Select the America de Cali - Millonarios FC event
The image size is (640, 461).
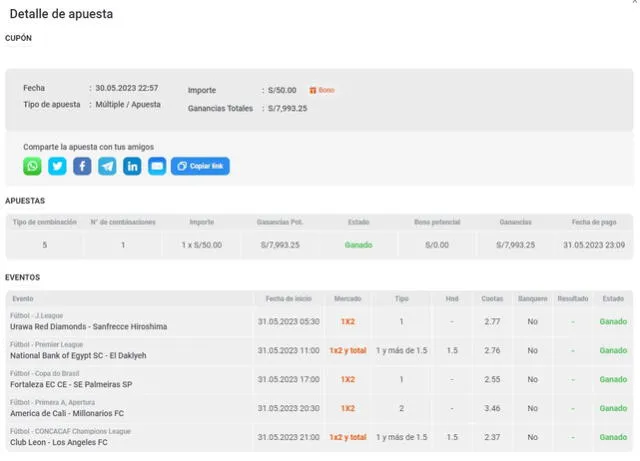coord(67,413)
